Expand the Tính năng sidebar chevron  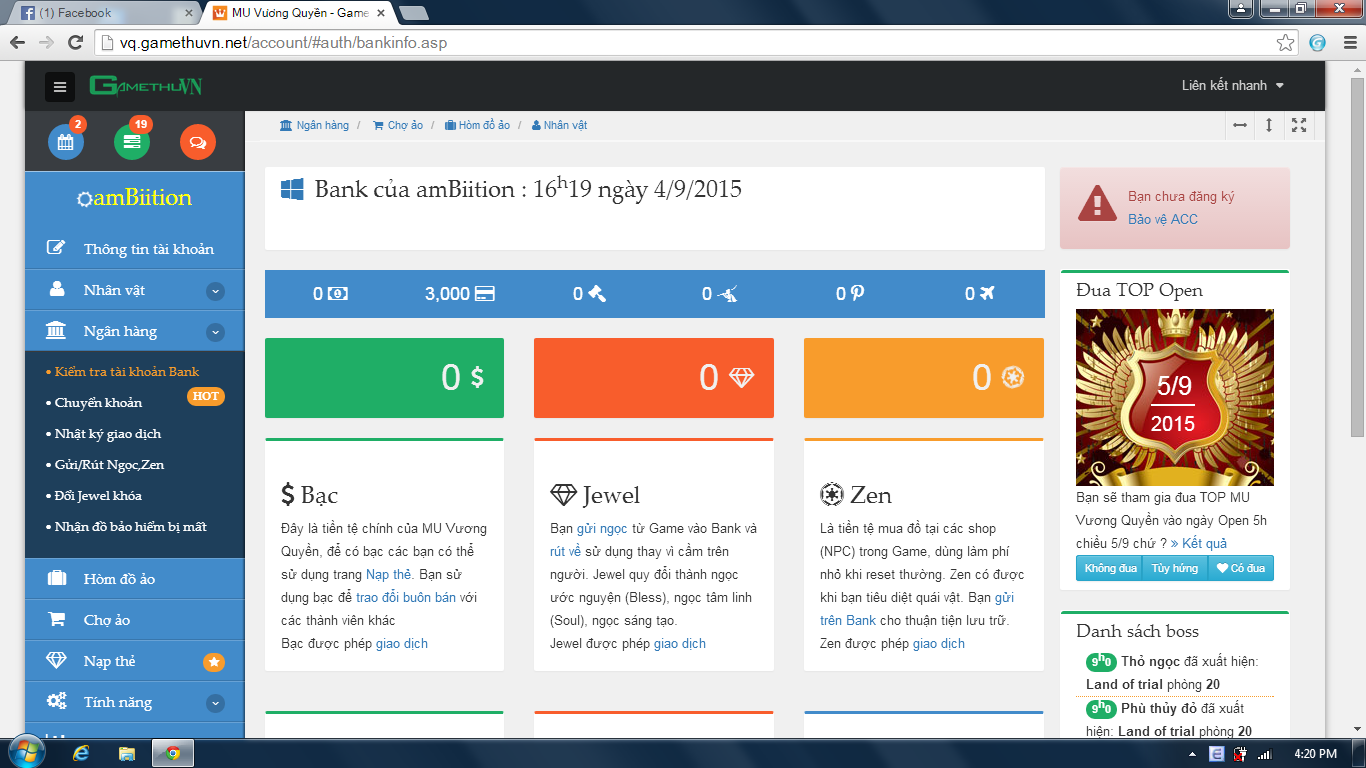tap(215, 703)
